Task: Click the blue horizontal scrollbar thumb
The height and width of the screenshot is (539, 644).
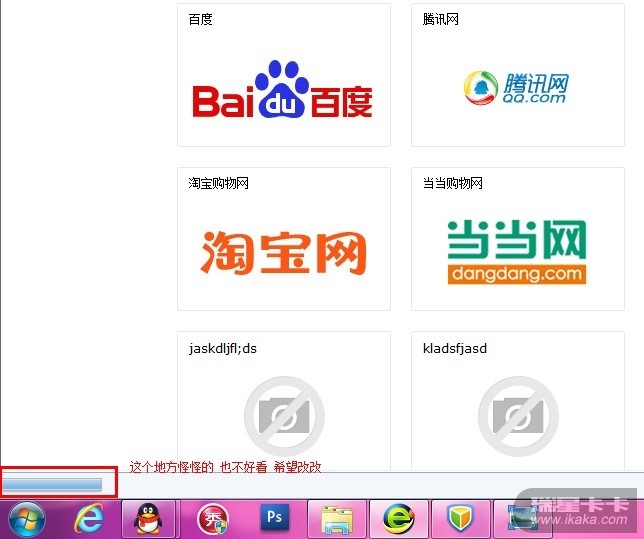Action: click(x=52, y=484)
